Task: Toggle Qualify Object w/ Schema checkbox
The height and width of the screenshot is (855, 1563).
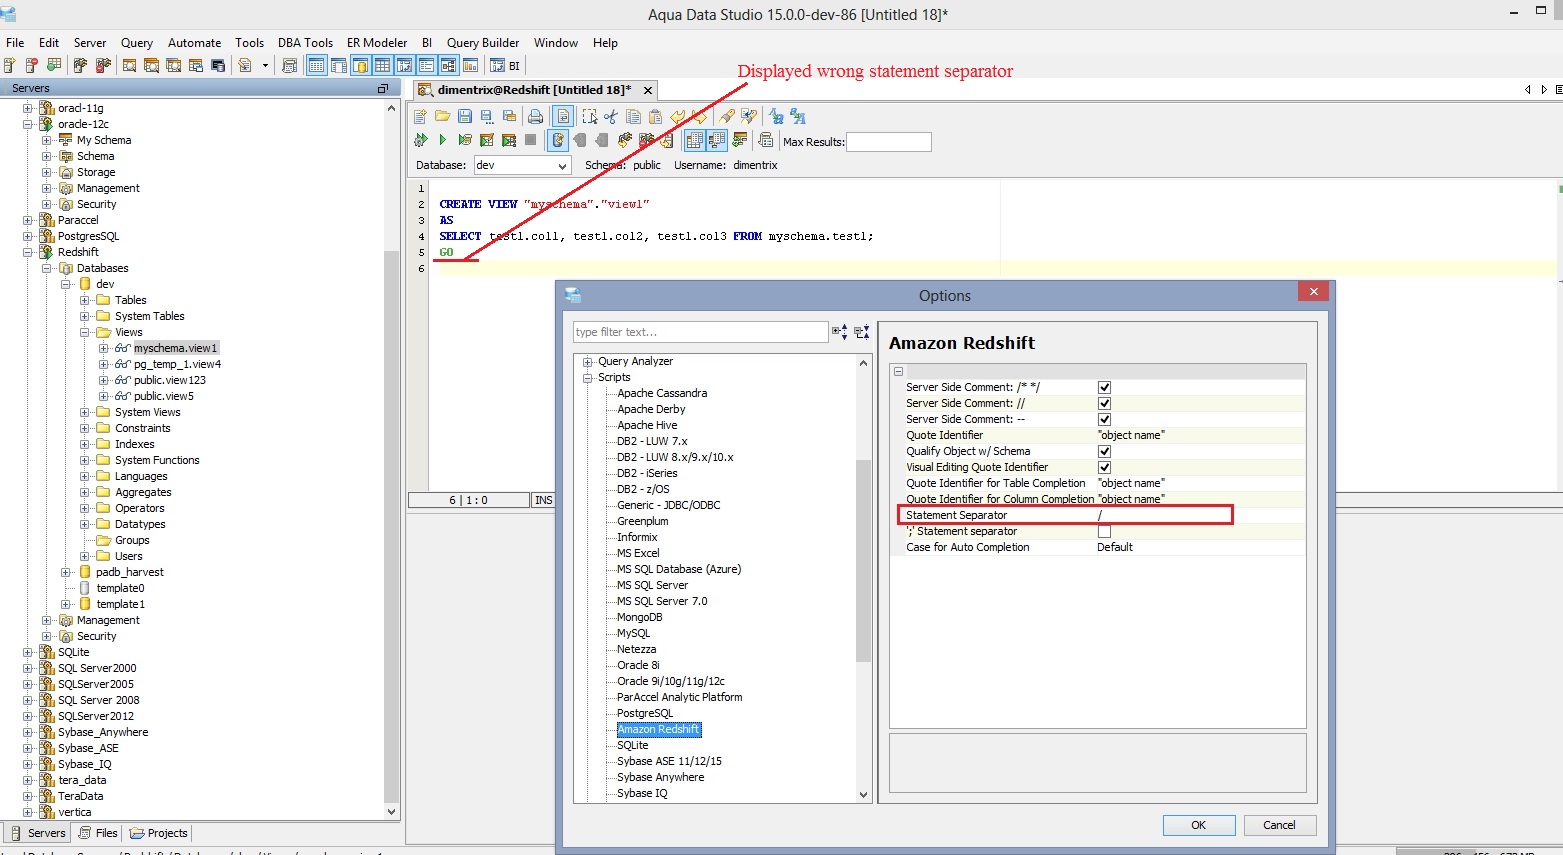Action: [1104, 451]
